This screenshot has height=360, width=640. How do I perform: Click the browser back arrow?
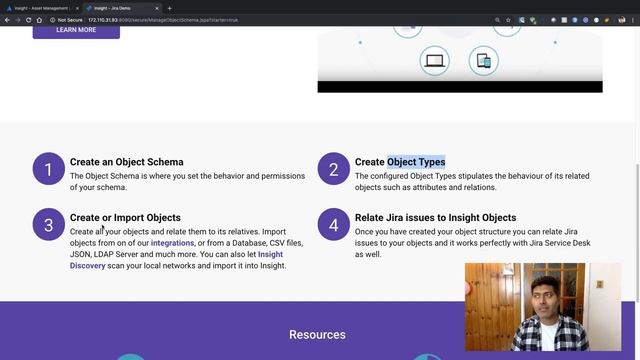pos(7,20)
